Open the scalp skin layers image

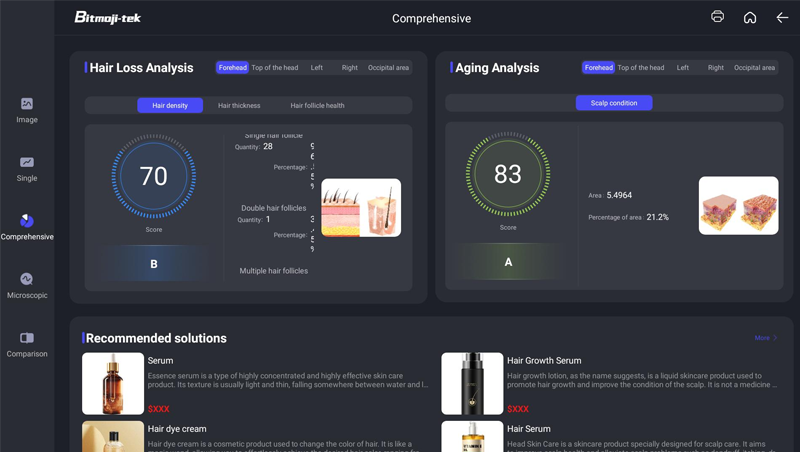point(738,206)
